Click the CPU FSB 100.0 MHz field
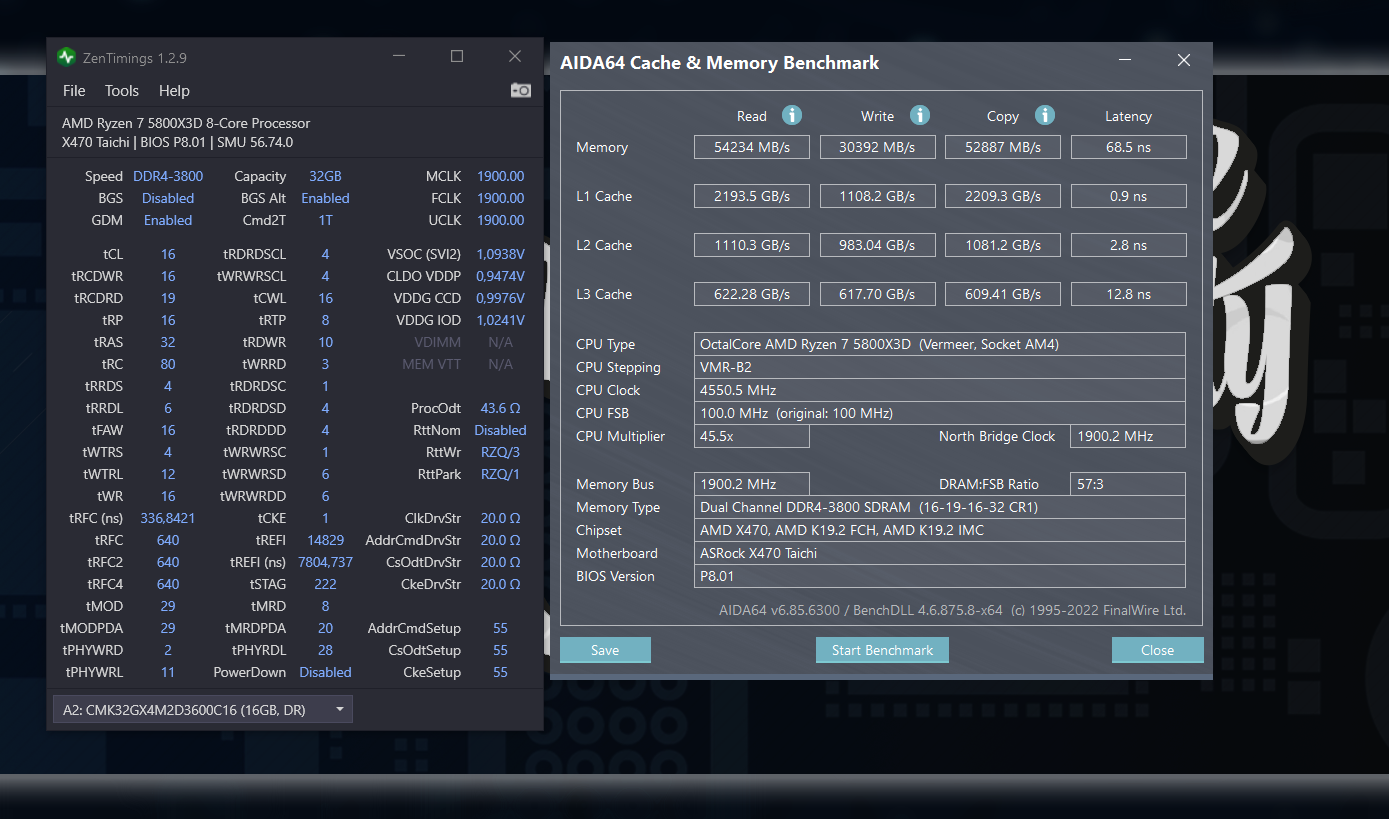This screenshot has width=1389, height=819. [x=940, y=413]
